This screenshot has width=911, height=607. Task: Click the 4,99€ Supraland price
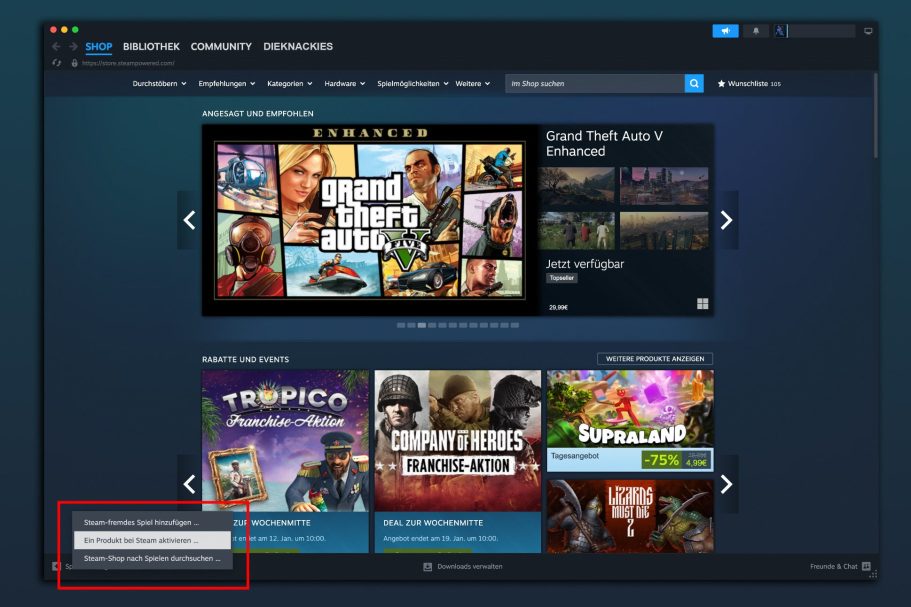696,463
